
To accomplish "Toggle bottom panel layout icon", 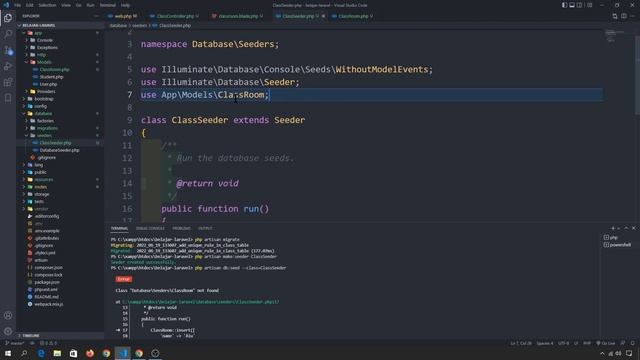I will coord(572,5).
